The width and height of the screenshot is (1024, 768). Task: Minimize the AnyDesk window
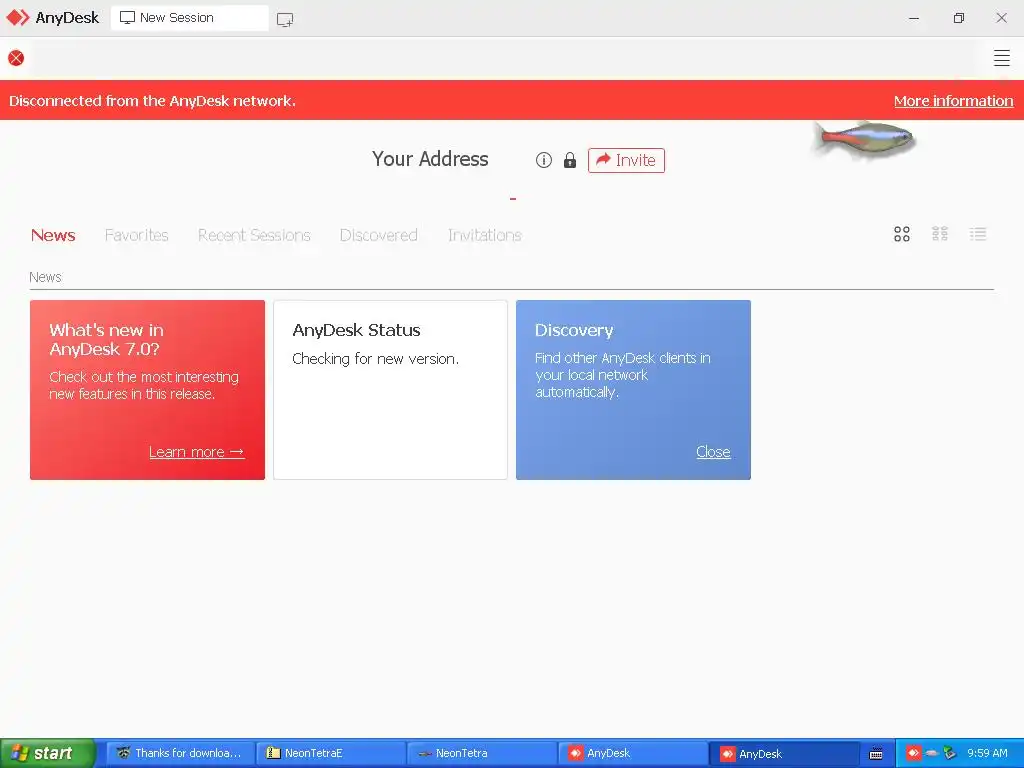tap(914, 18)
